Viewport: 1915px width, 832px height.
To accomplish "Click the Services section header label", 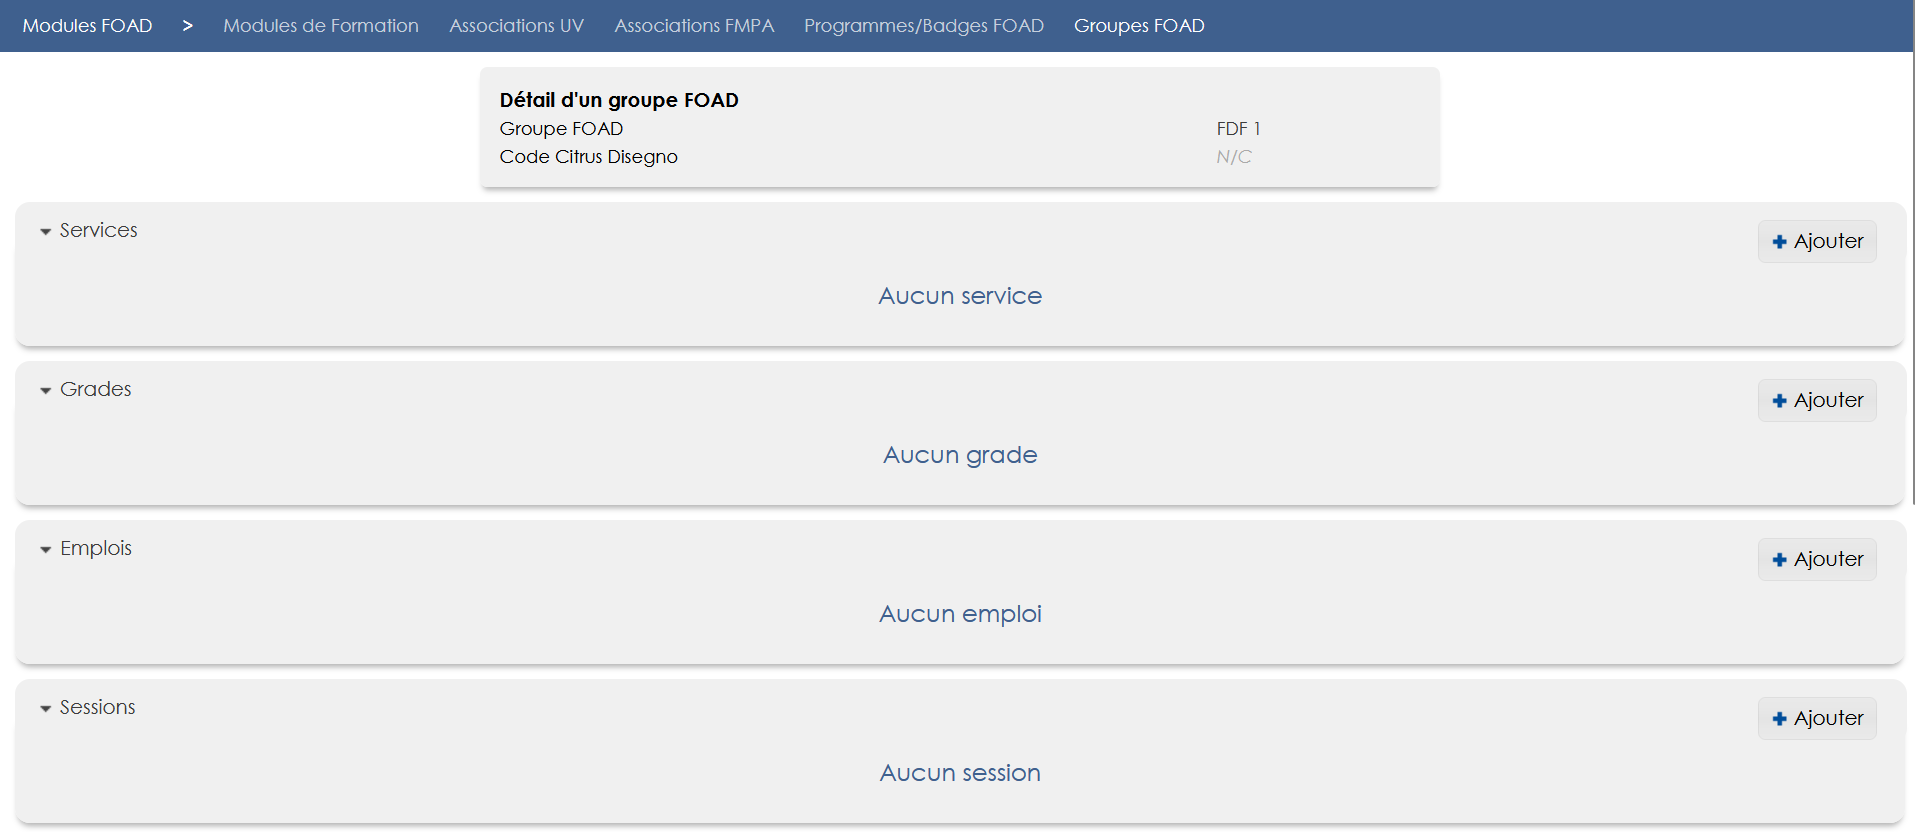I will click(x=98, y=230).
